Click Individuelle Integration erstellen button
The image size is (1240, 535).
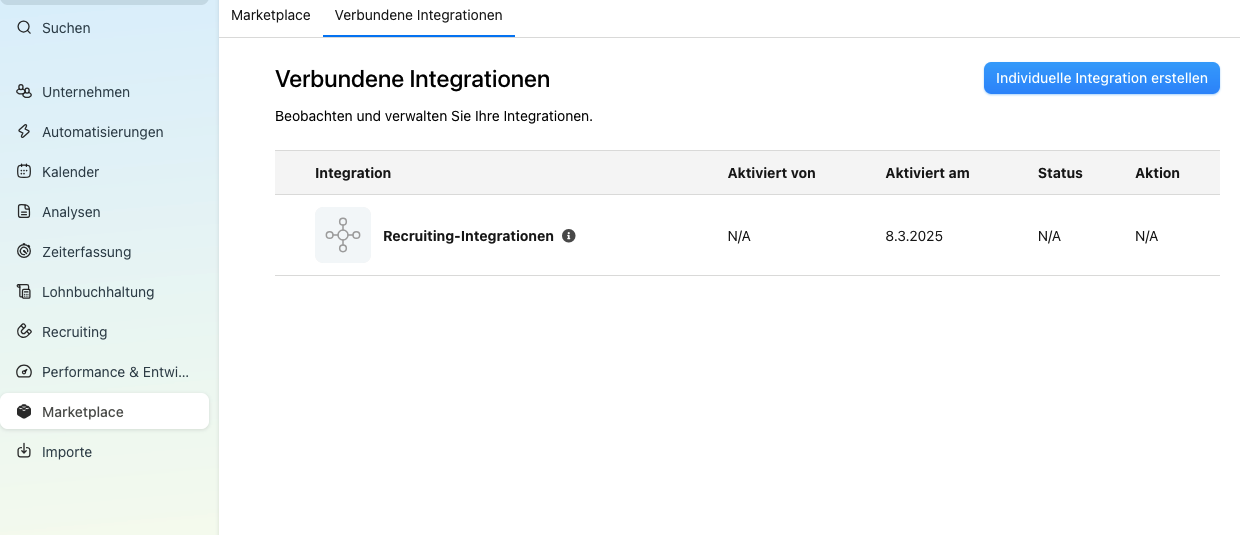[1102, 78]
